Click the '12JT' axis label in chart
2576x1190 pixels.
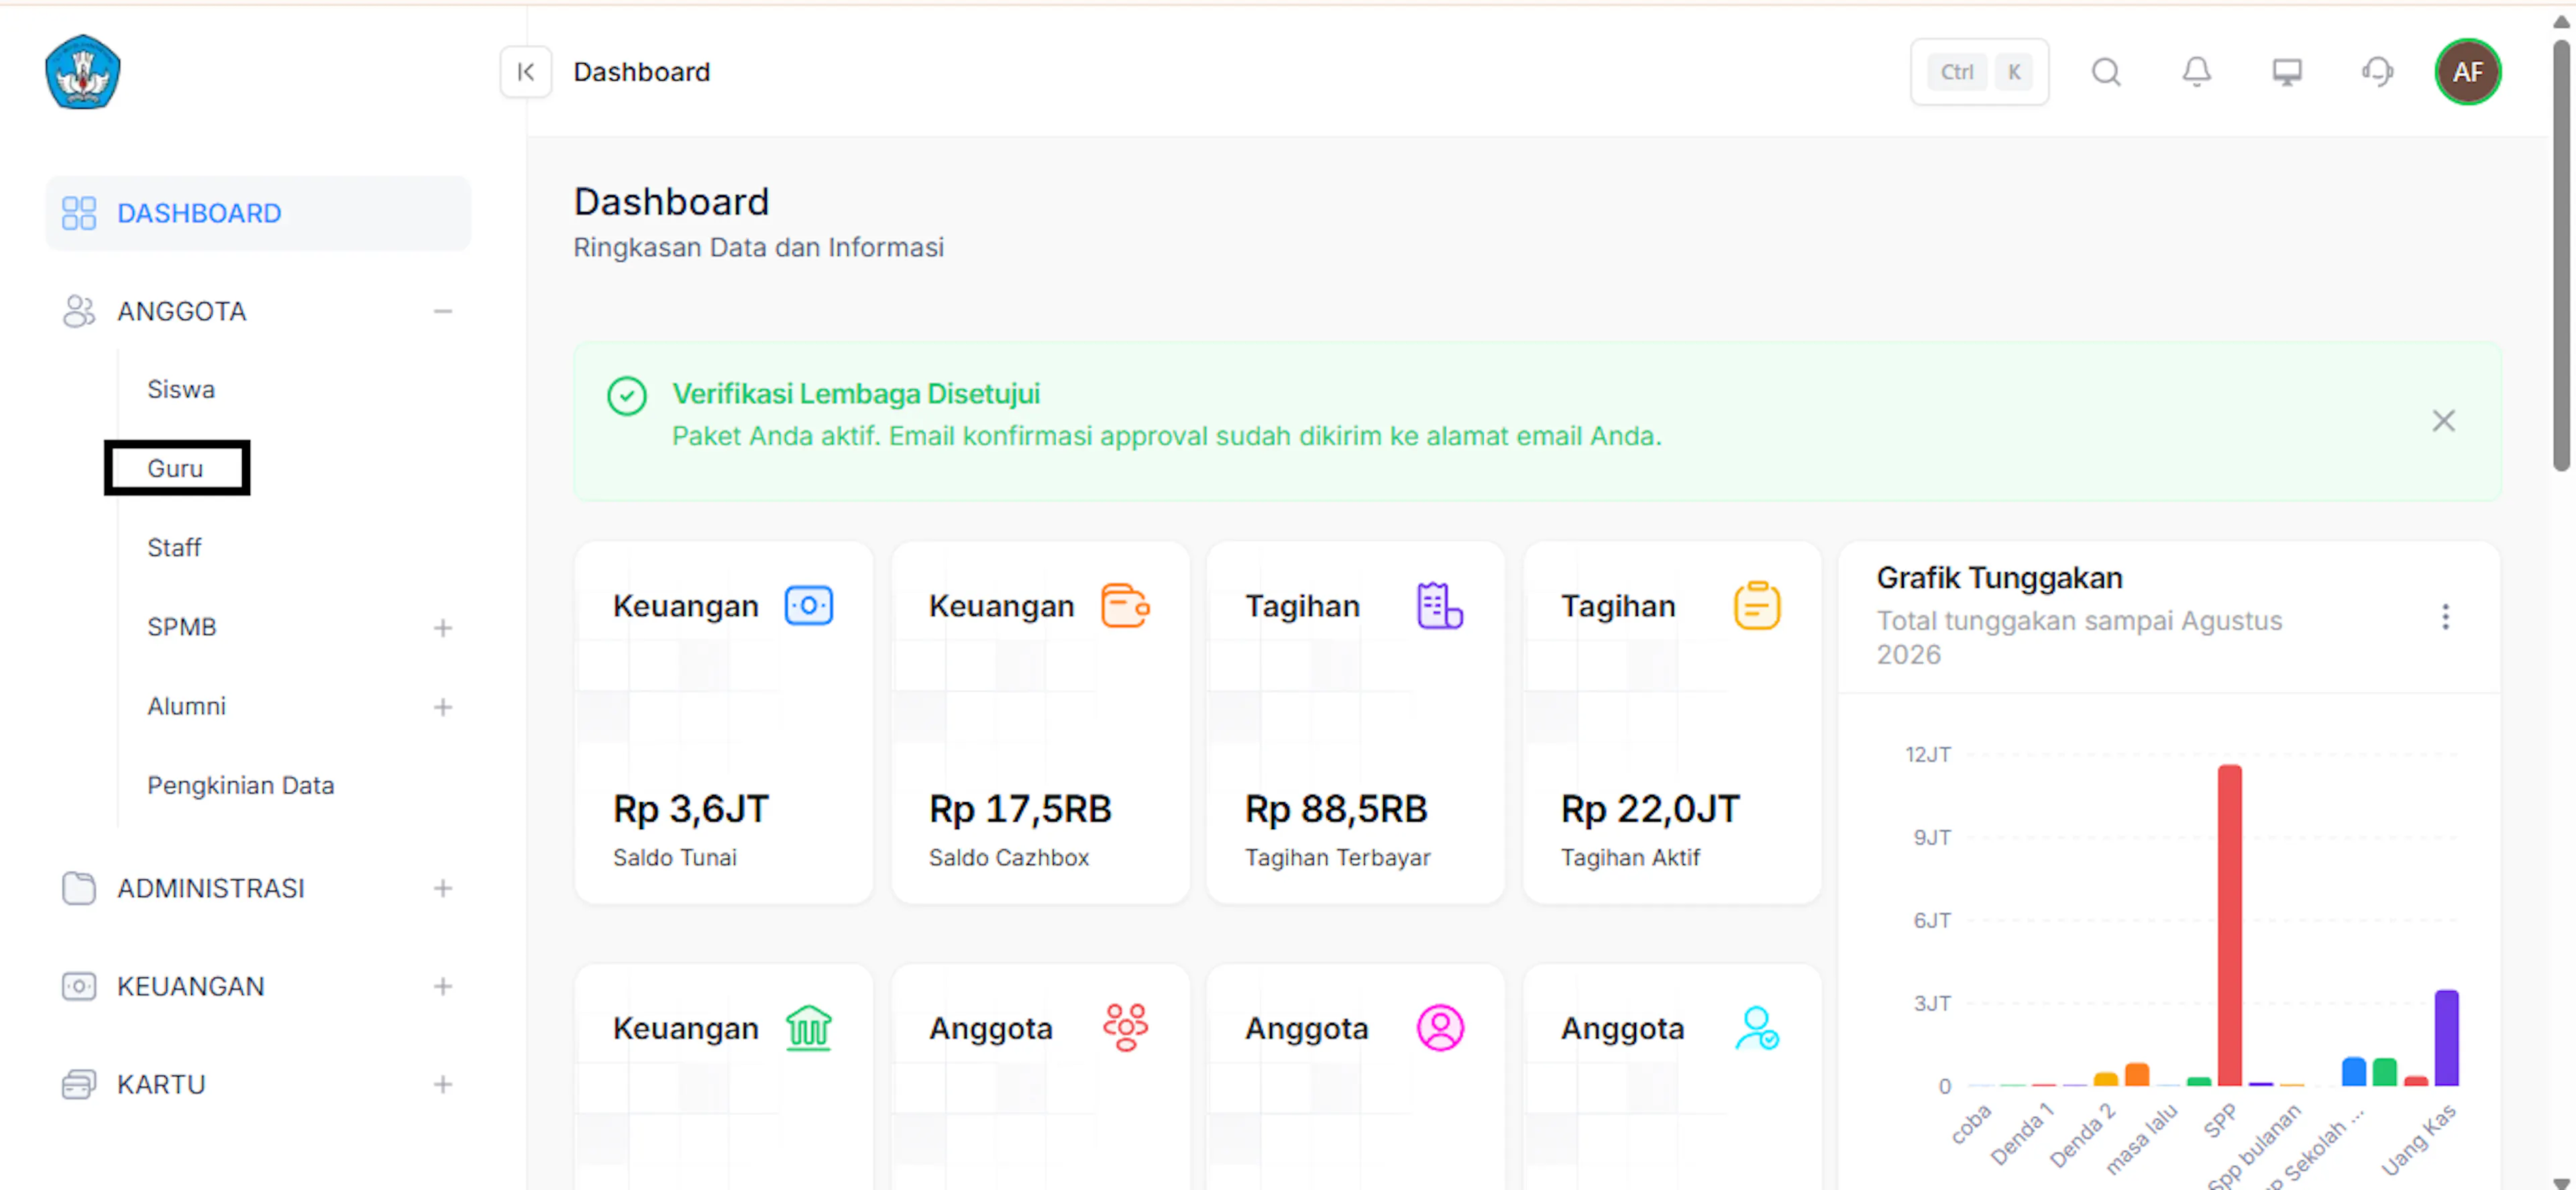tap(1927, 754)
